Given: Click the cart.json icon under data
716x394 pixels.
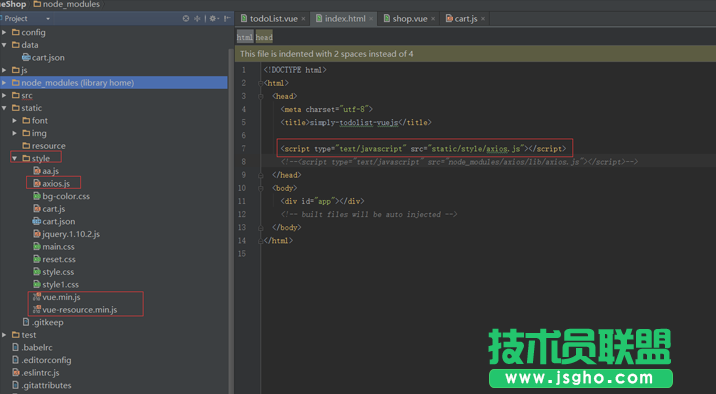Looking at the screenshot, I should click(x=26, y=58).
